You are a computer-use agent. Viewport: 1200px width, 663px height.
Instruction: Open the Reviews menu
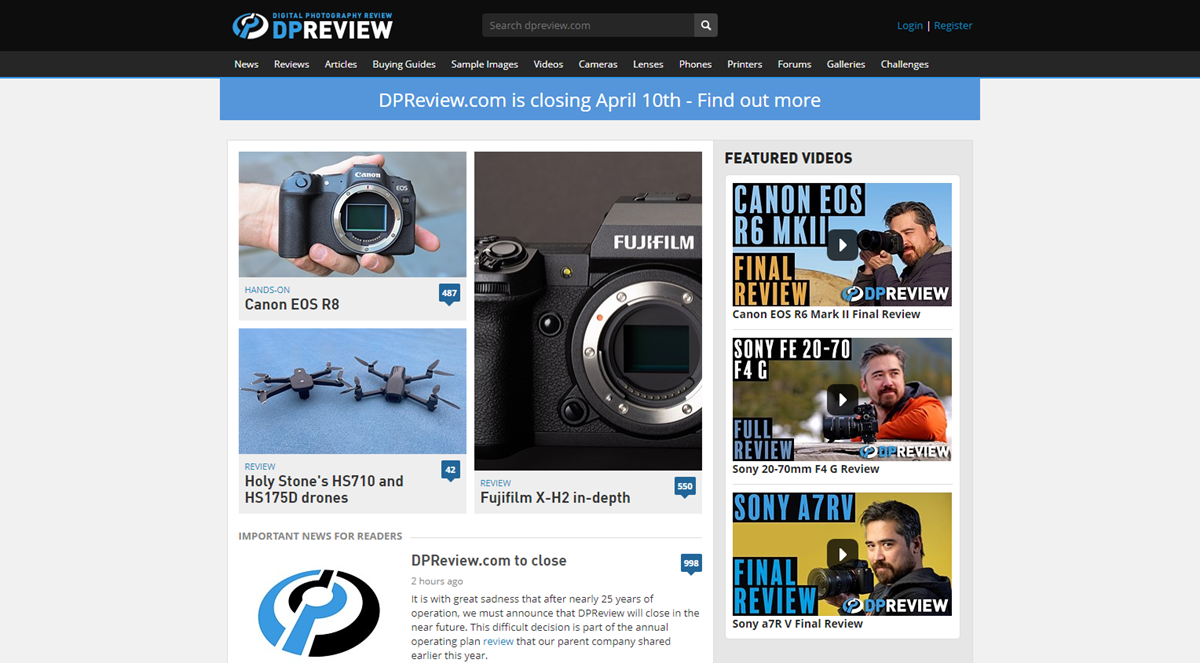pos(291,64)
